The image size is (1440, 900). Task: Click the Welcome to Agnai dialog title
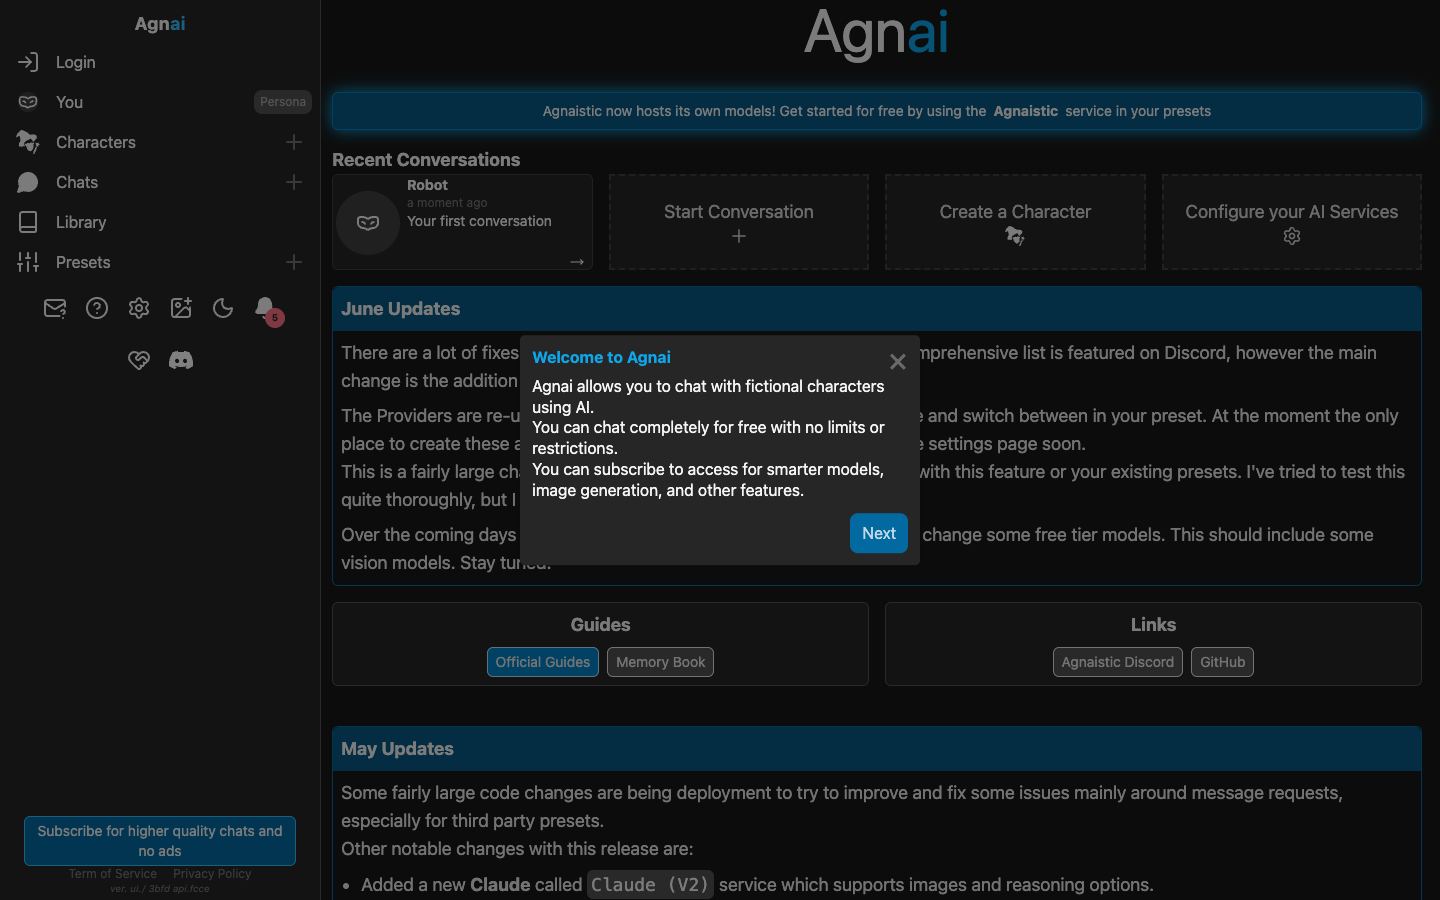pos(601,358)
